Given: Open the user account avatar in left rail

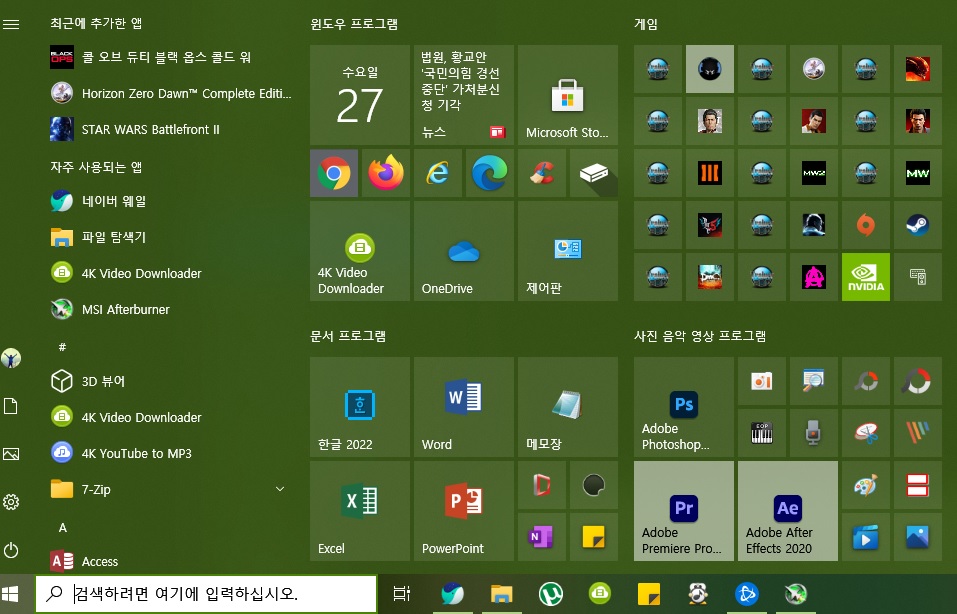Looking at the screenshot, I should point(11,358).
